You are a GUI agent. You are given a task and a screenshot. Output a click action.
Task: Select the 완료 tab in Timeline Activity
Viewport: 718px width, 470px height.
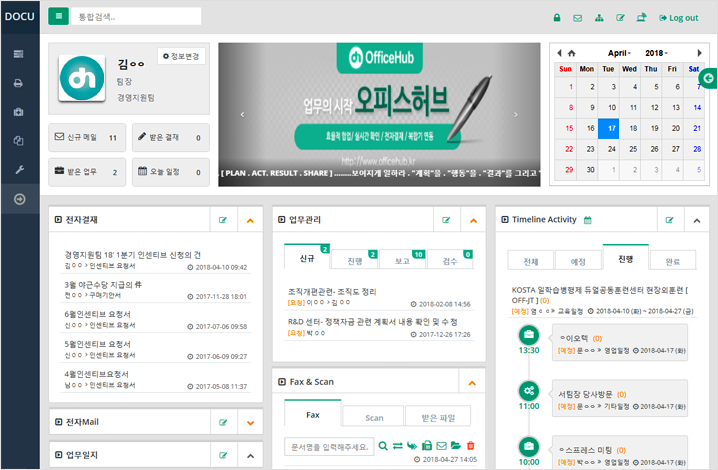point(673,261)
